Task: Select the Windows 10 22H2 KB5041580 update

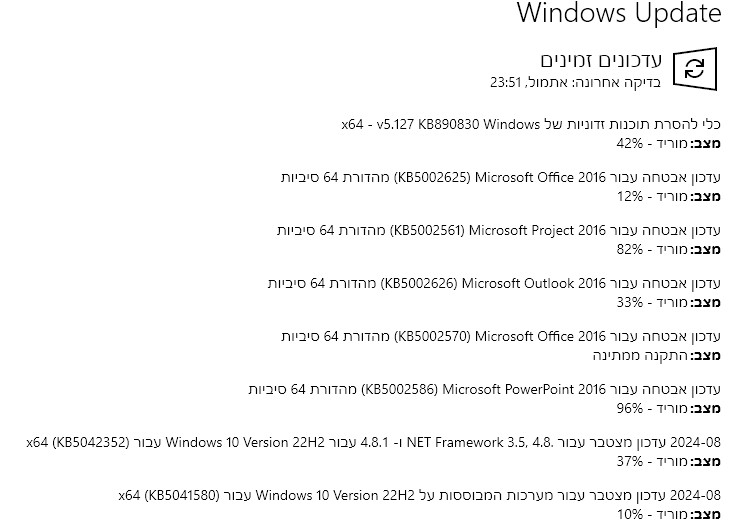Action: pyautogui.click(x=419, y=496)
